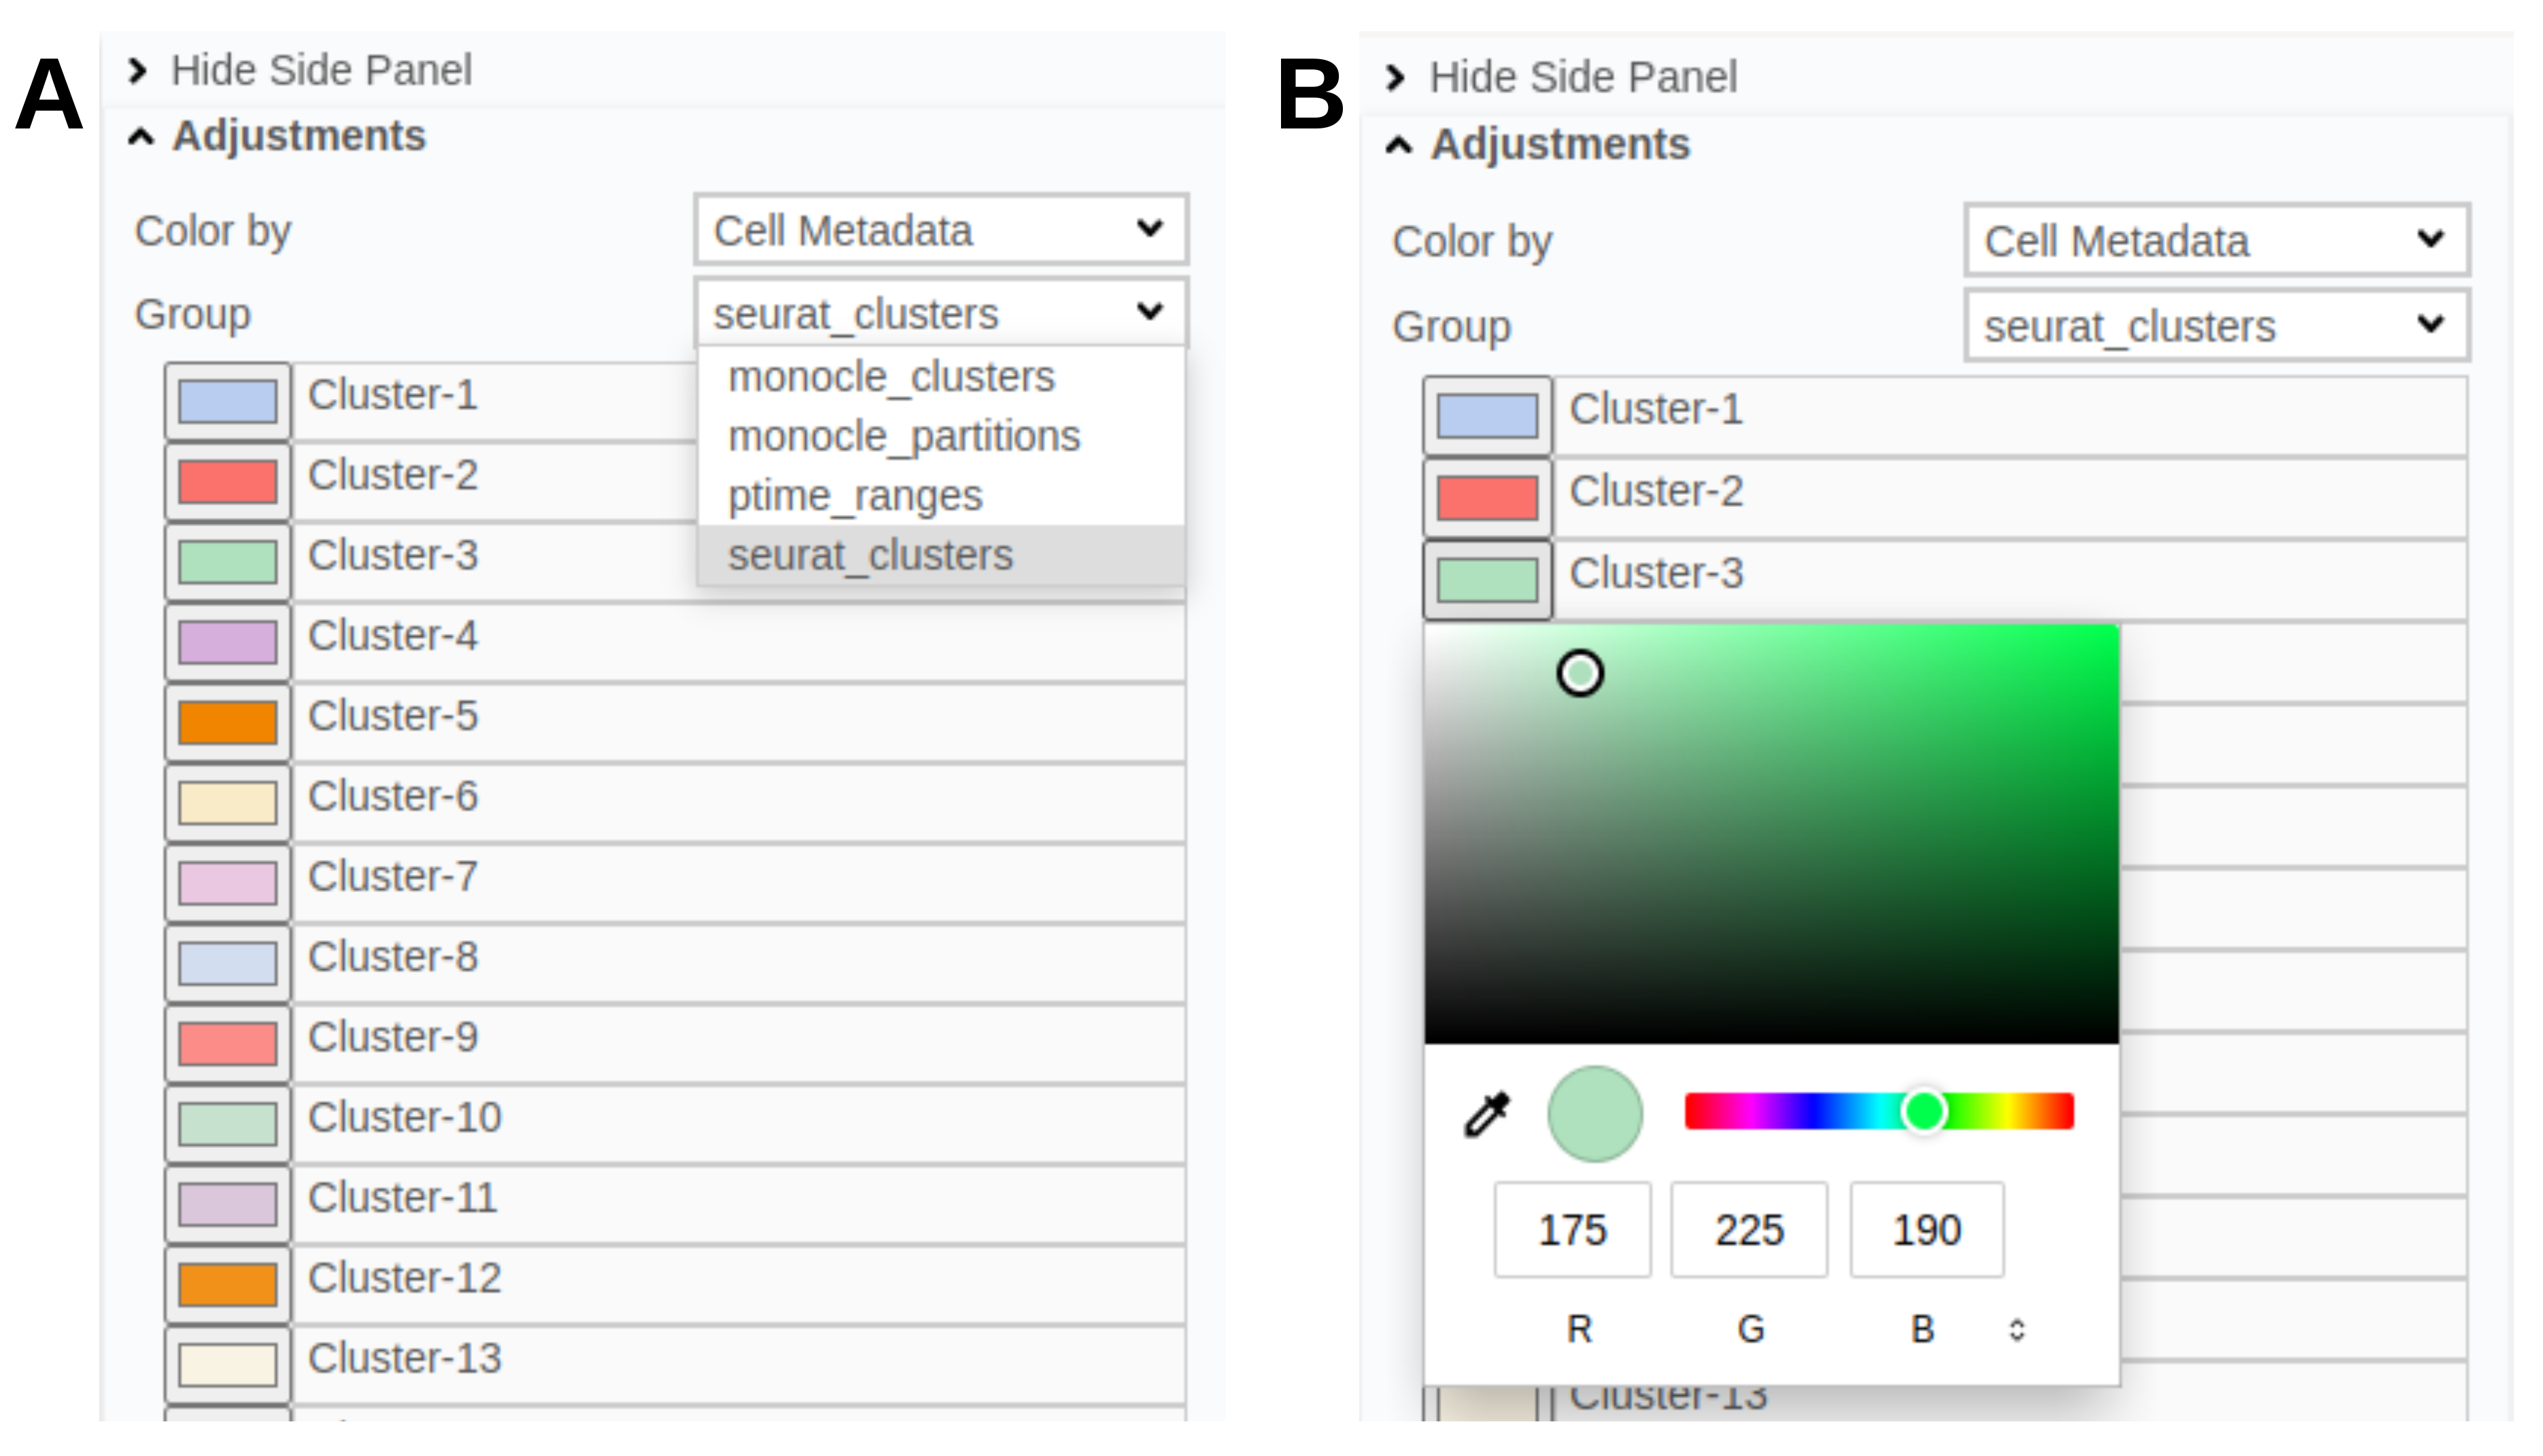This screenshot has width=2543, height=1456.
Task: Open the seurat_clusters Group dropdown in panel B
Action: (x=2216, y=327)
